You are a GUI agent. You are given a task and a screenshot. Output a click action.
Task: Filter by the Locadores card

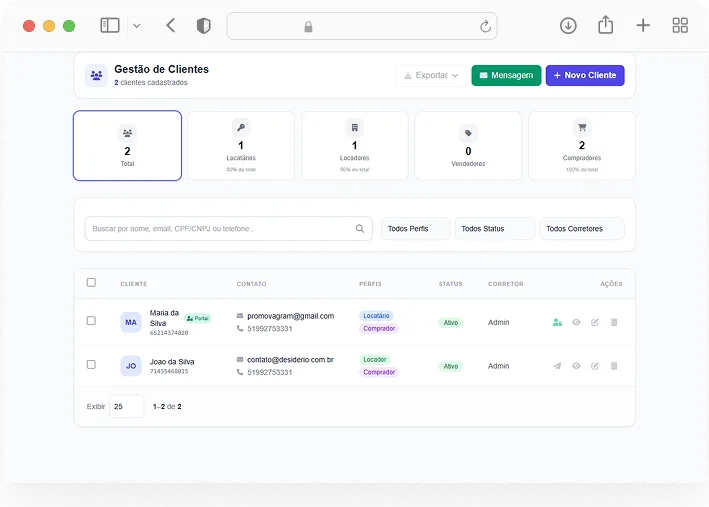[354, 146]
